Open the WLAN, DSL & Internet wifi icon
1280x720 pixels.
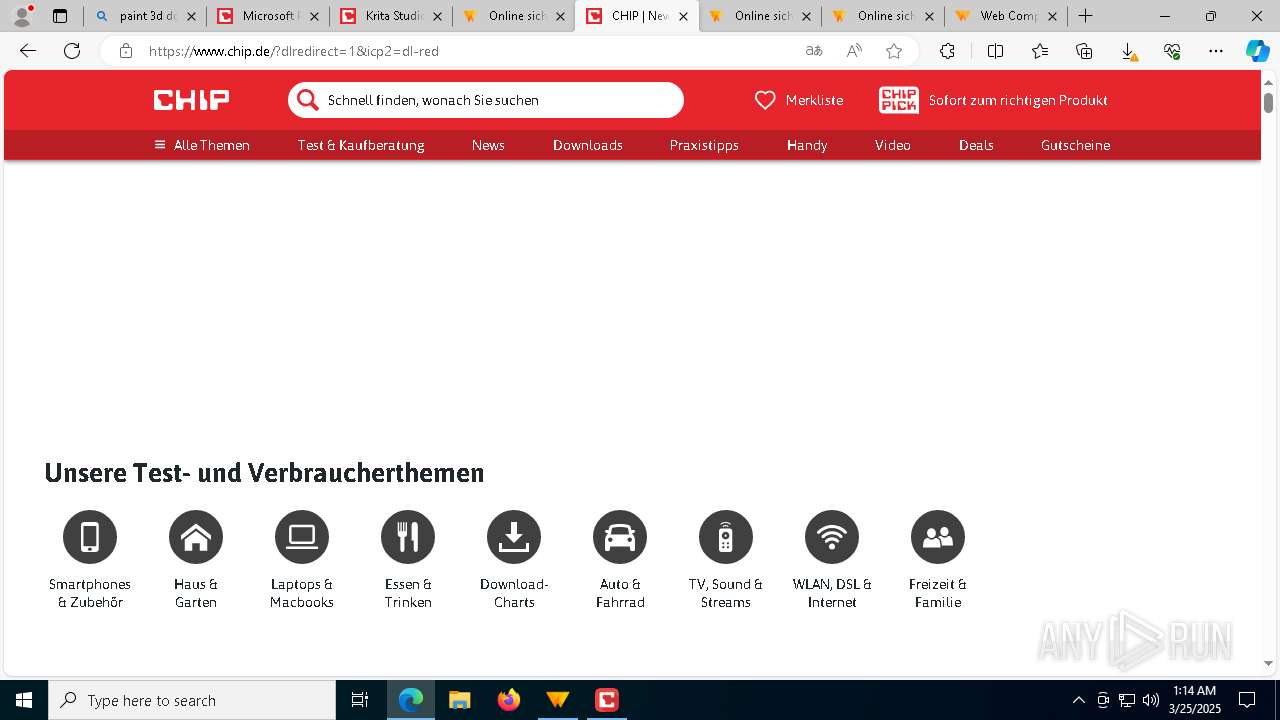pos(832,537)
